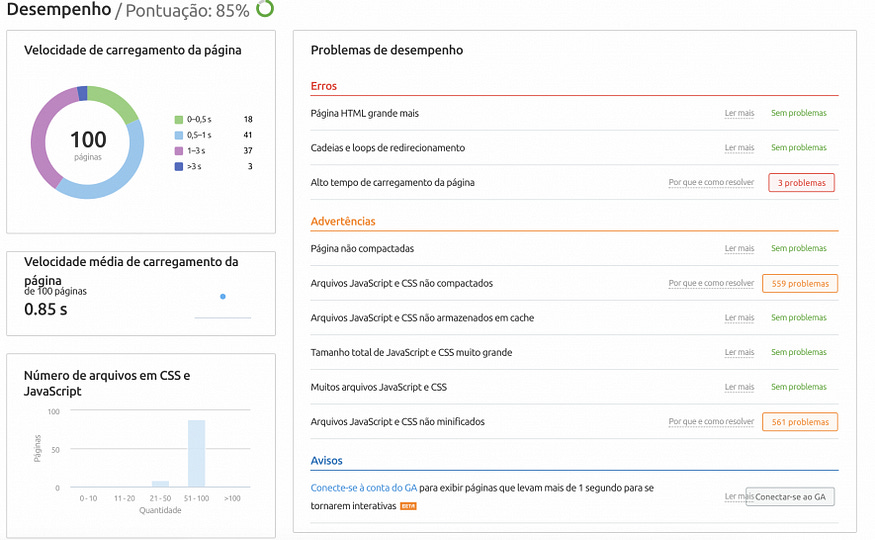Click the count 37 in the legend
This screenshot has width=875, height=540.
click(x=248, y=151)
